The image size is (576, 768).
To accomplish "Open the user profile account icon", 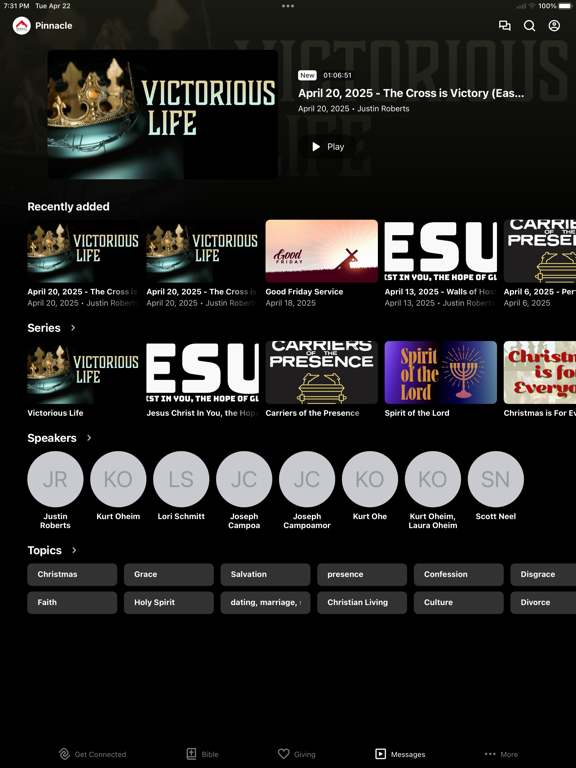I will (554, 25).
